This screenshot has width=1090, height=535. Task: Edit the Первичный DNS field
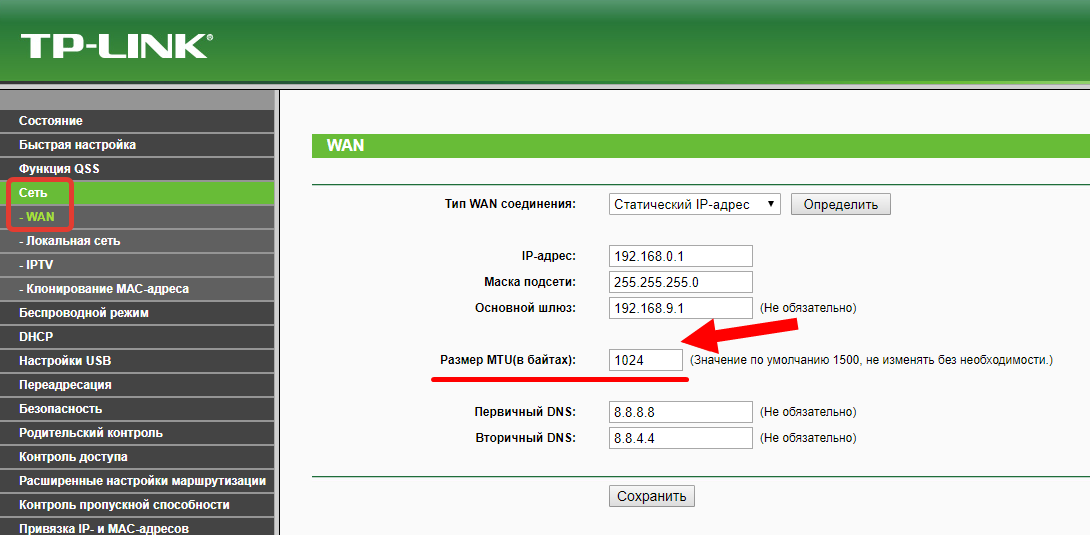(680, 412)
